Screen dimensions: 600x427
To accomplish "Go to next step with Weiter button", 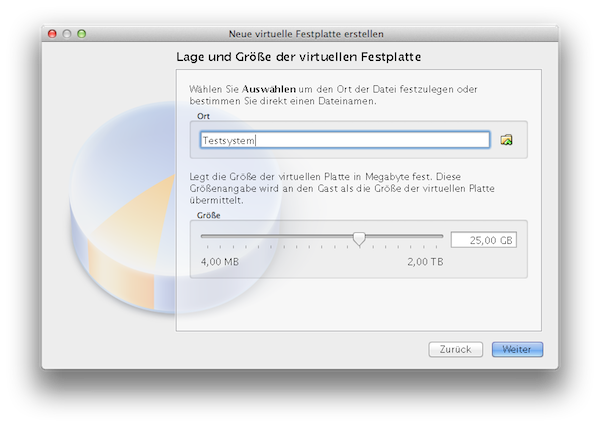I will [x=517, y=349].
